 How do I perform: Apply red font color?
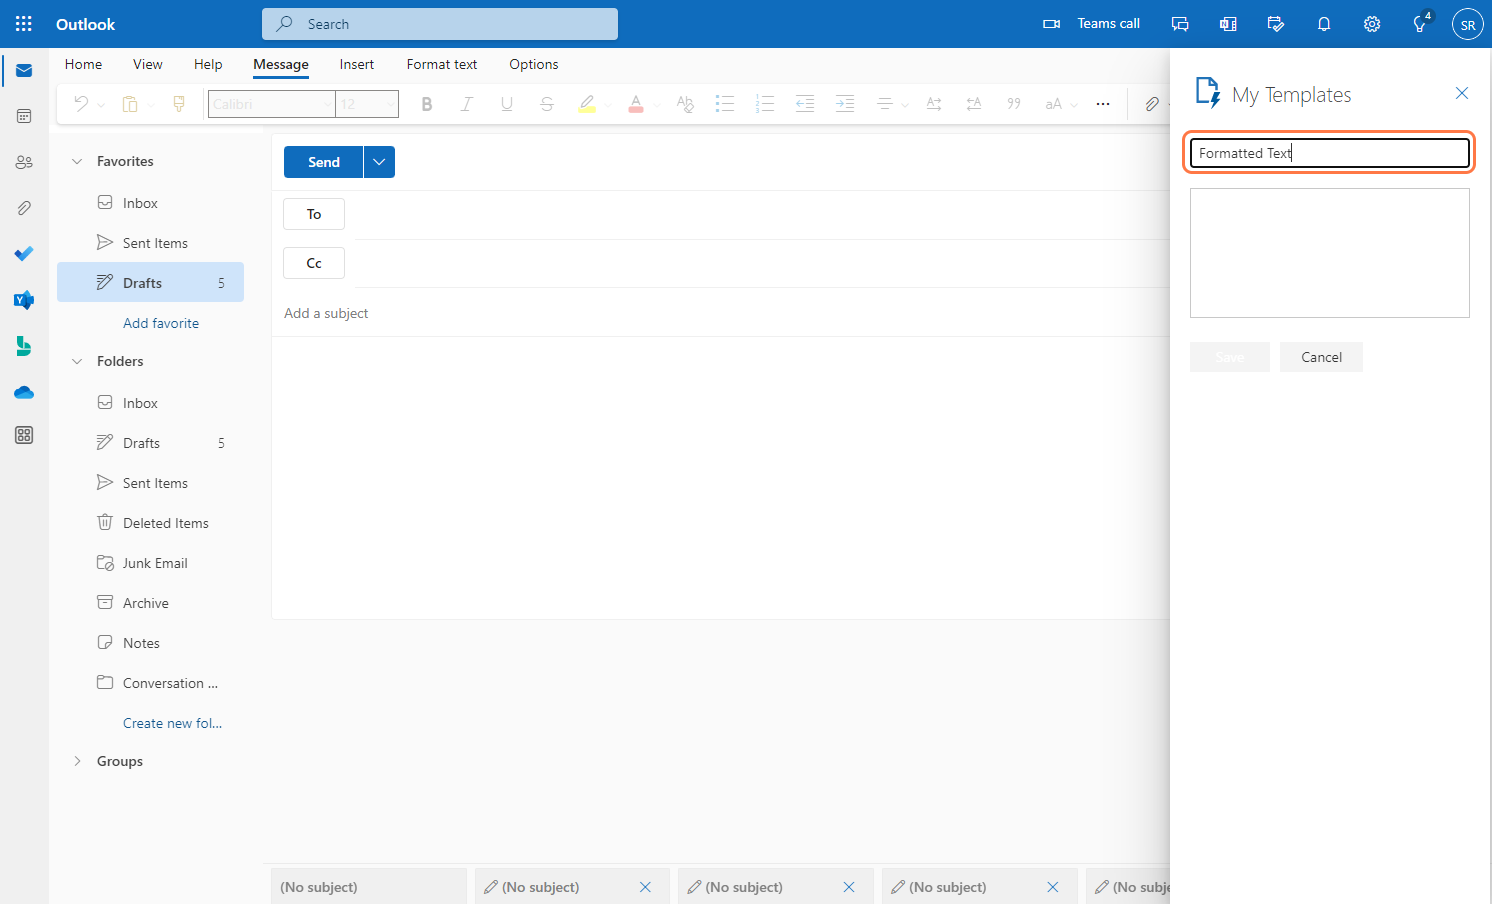[x=636, y=103]
